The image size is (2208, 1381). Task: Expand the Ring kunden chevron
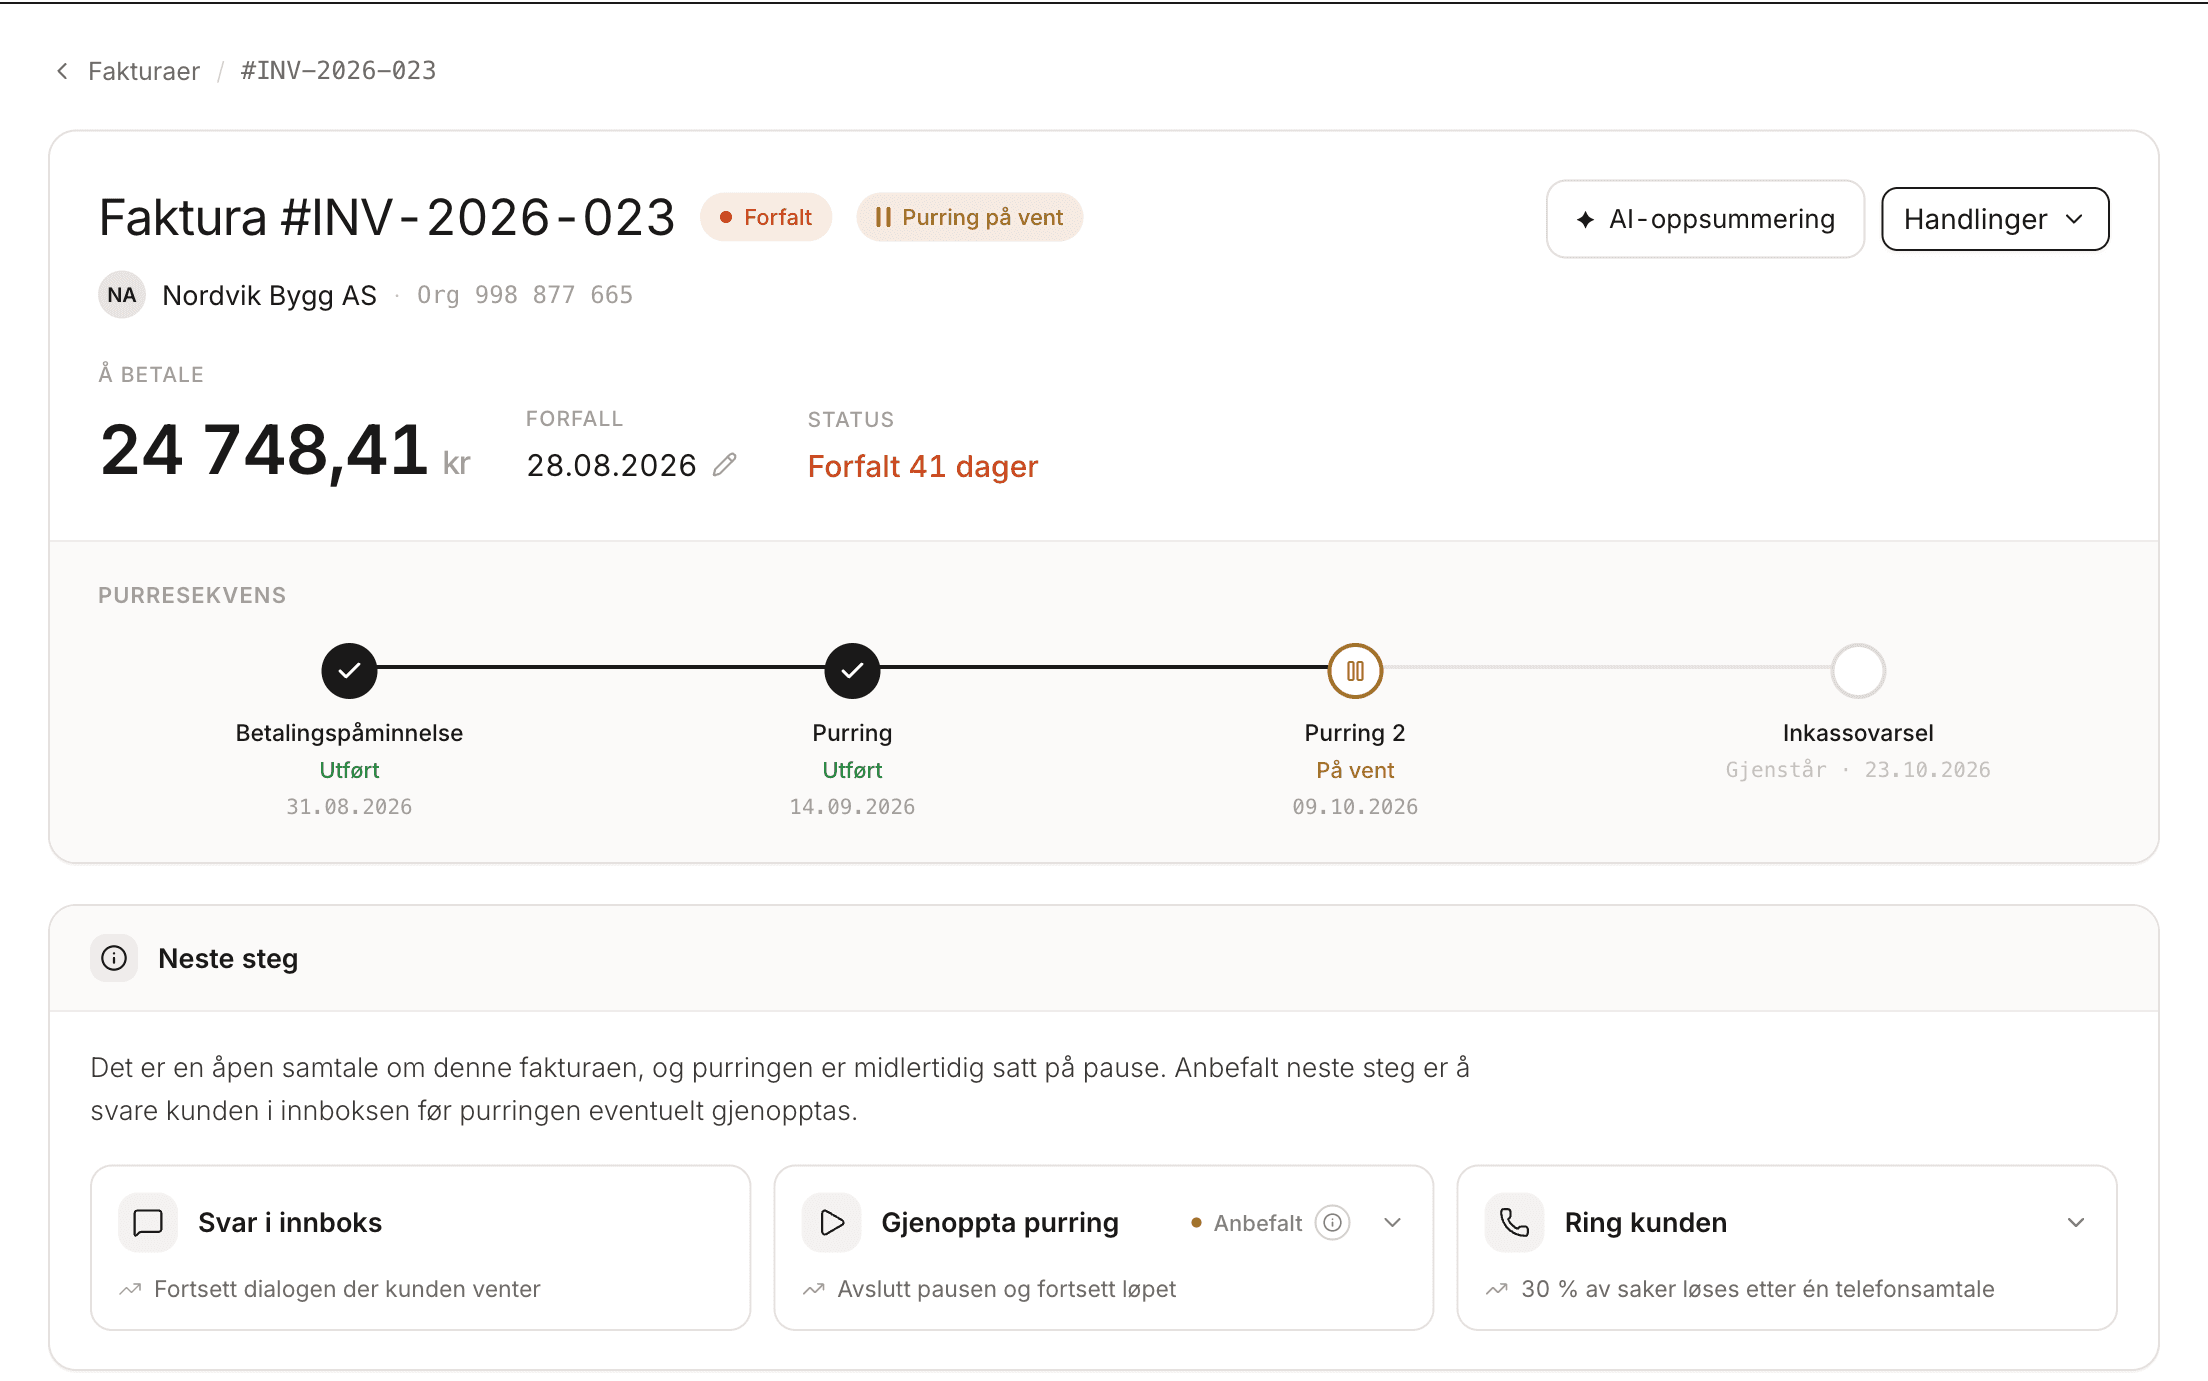[x=2076, y=1222]
